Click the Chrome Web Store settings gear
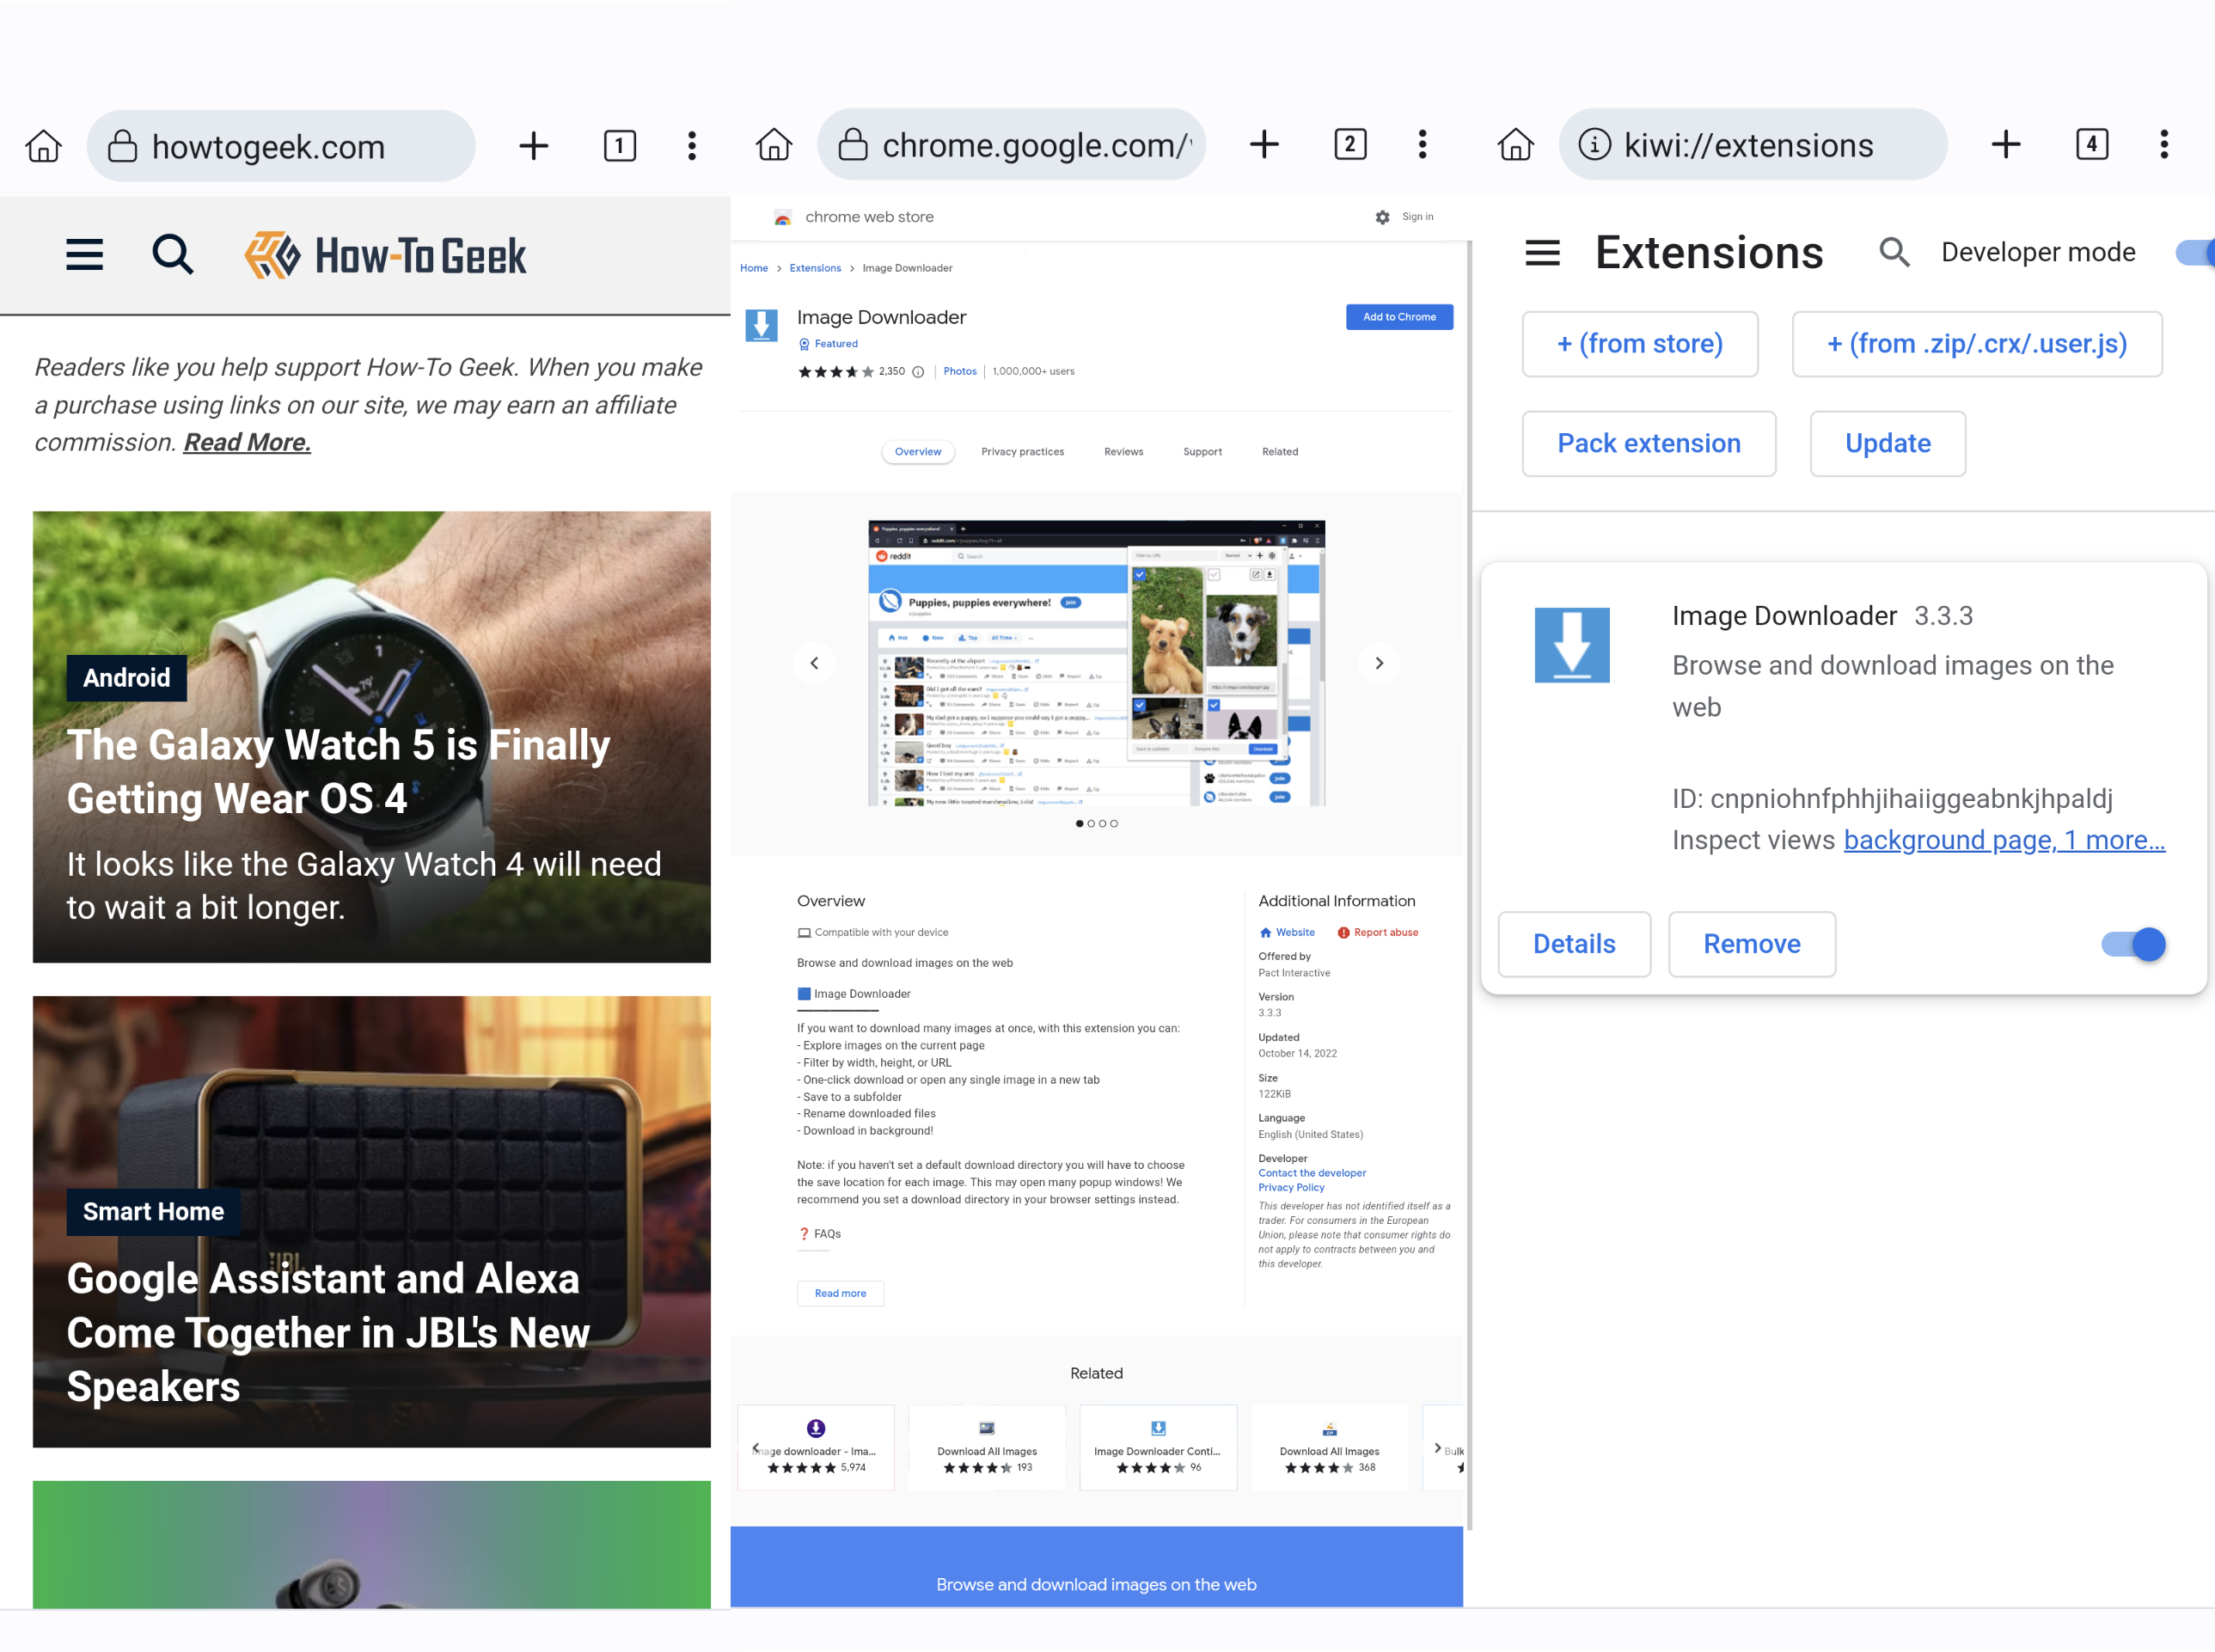This screenshot has height=1652, width=2215. click(x=1382, y=217)
